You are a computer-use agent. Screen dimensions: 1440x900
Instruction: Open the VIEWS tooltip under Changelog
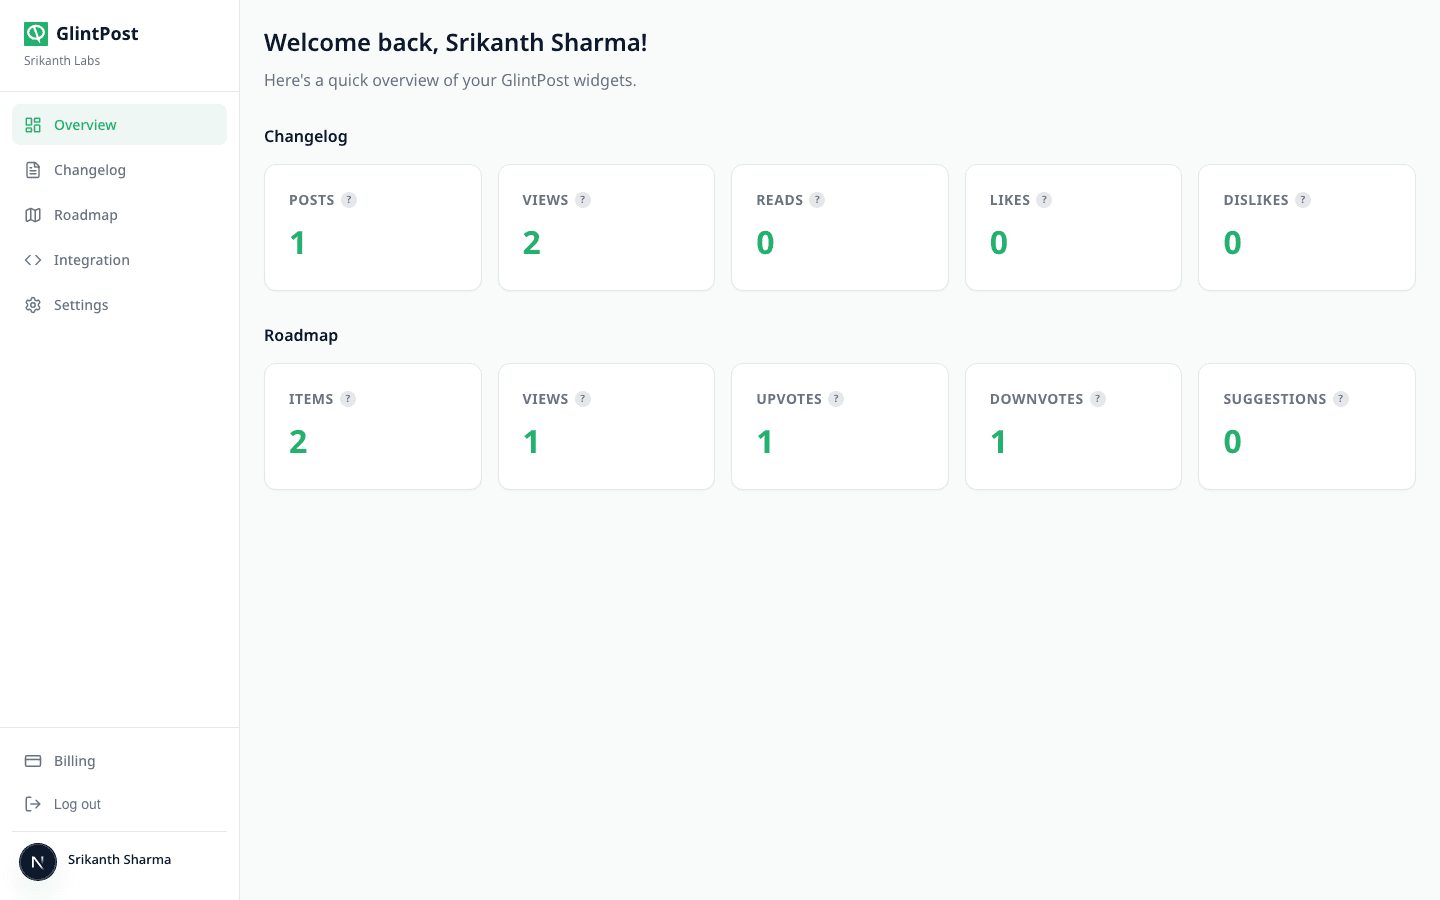click(x=583, y=200)
